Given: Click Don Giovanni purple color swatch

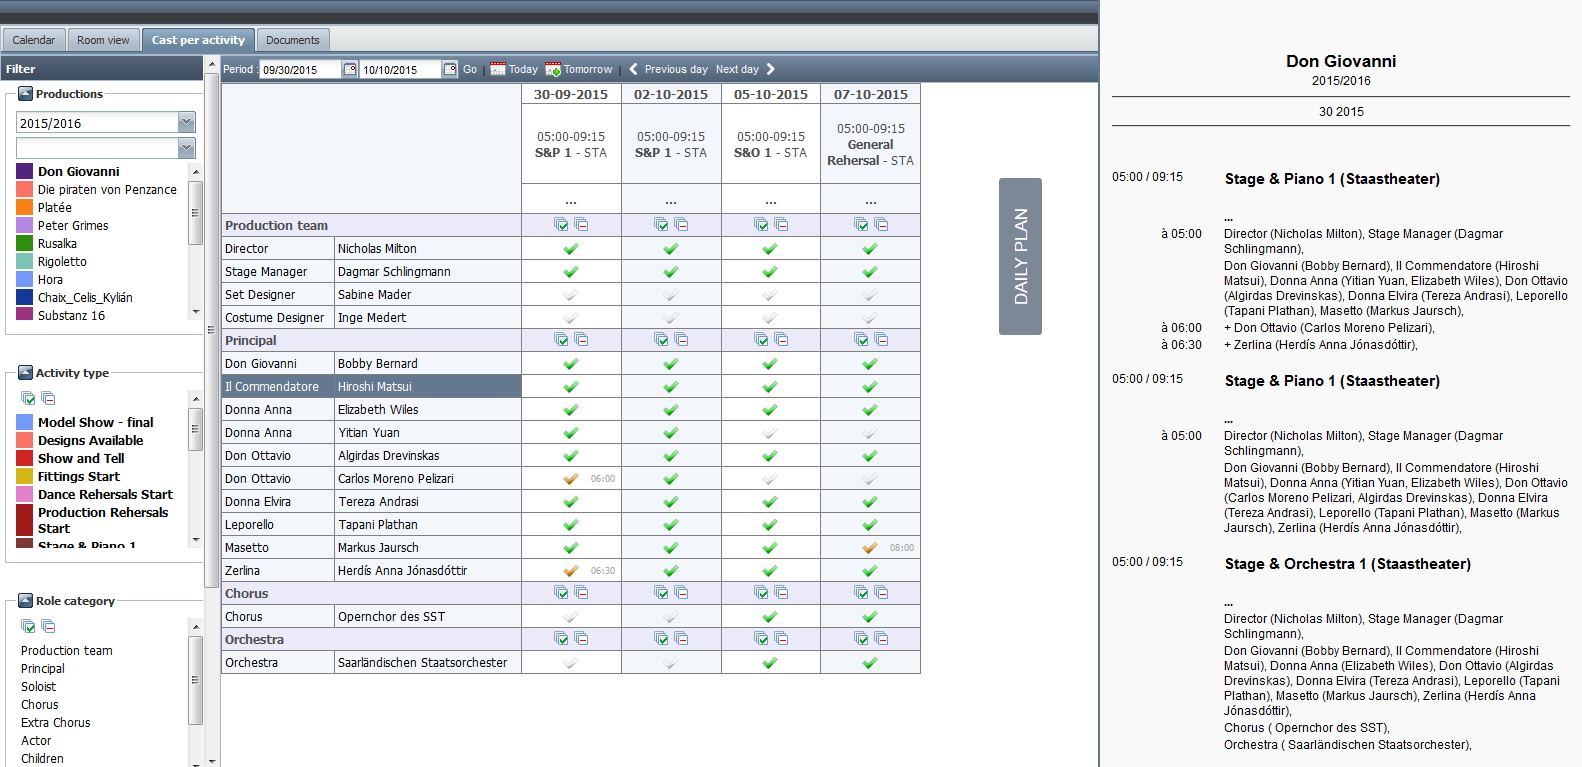Looking at the screenshot, I should 25,172.
